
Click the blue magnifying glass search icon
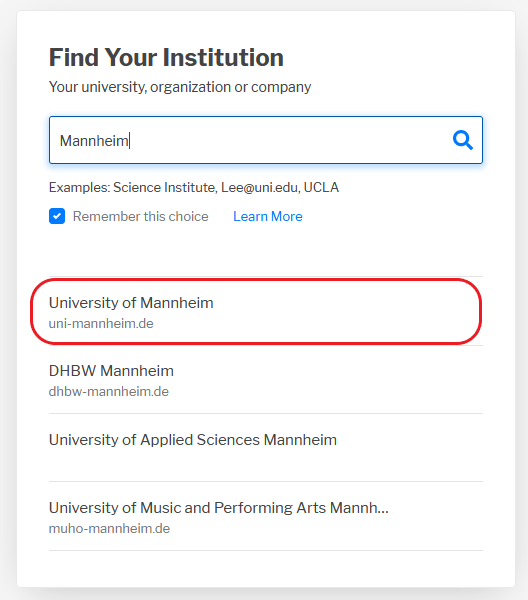point(463,140)
